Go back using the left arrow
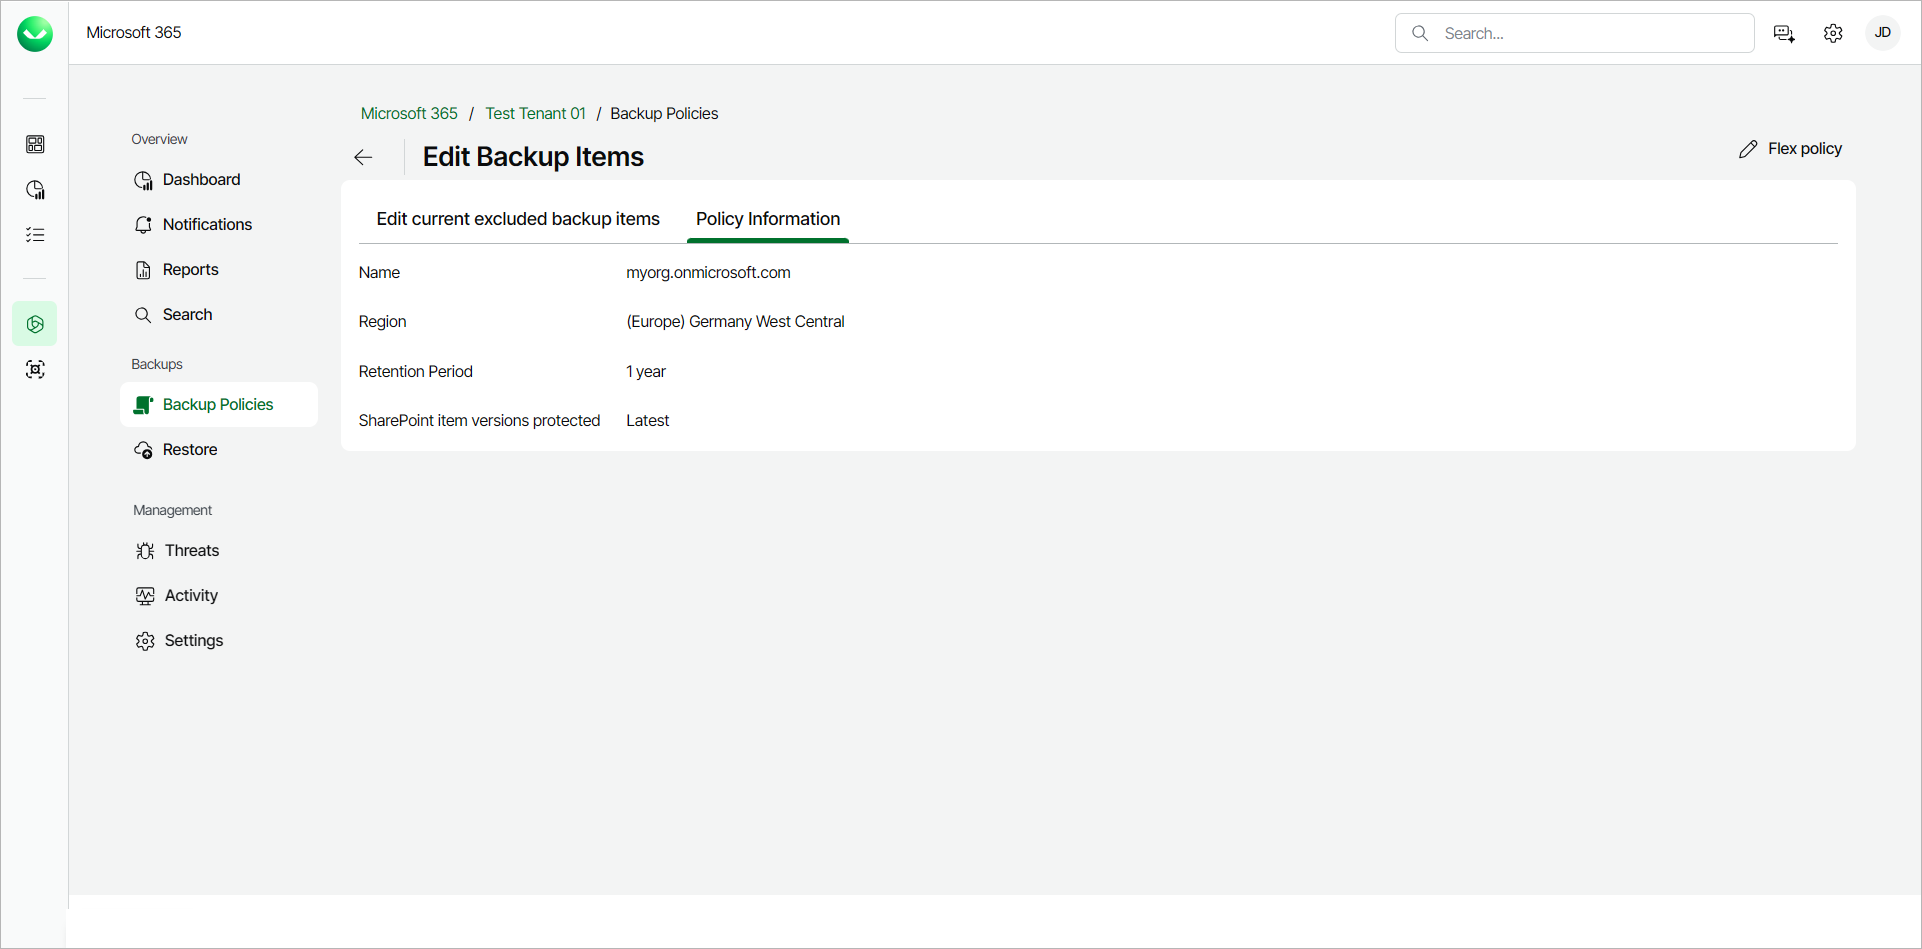The width and height of the screenshot is (1922, 949). coord(363,157)
